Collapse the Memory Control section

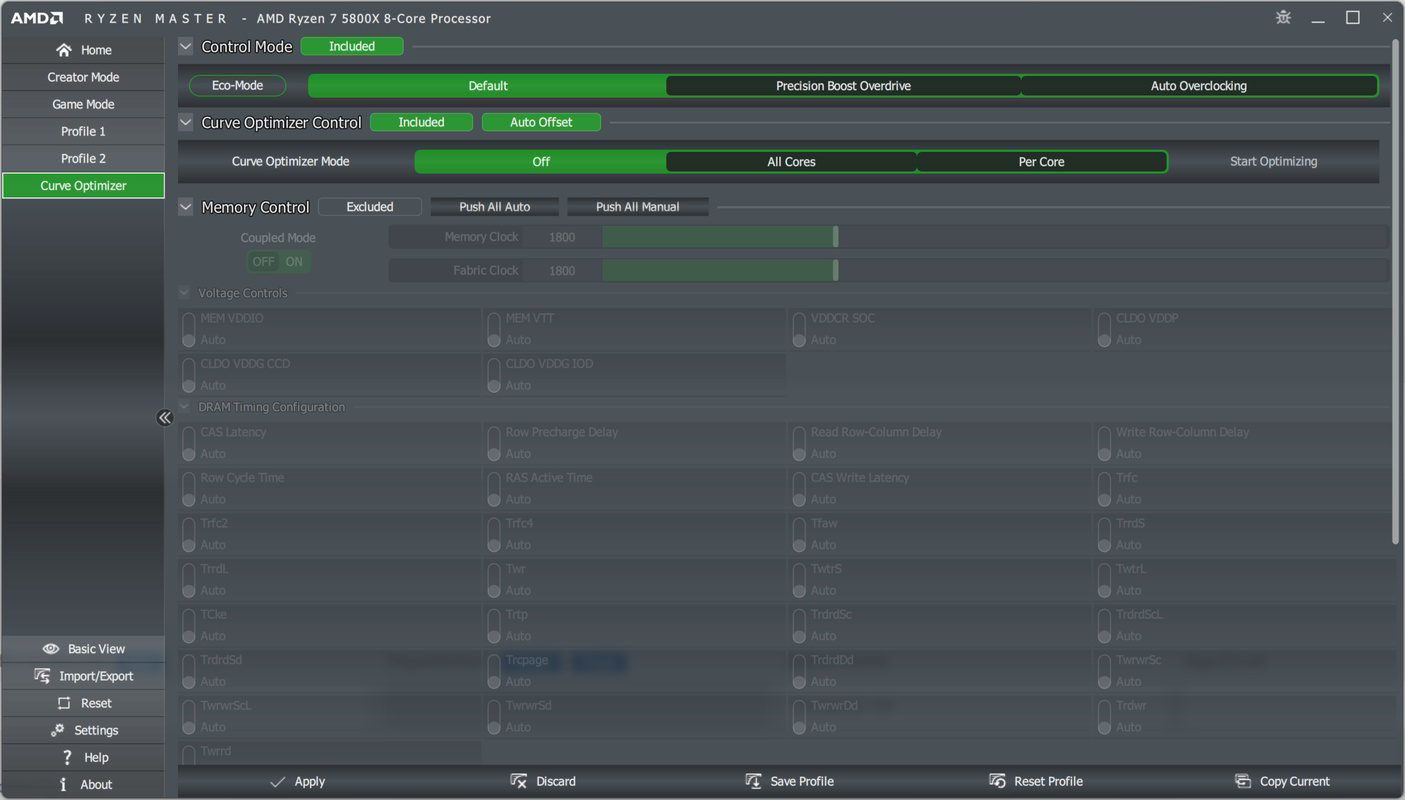[186, 207]
